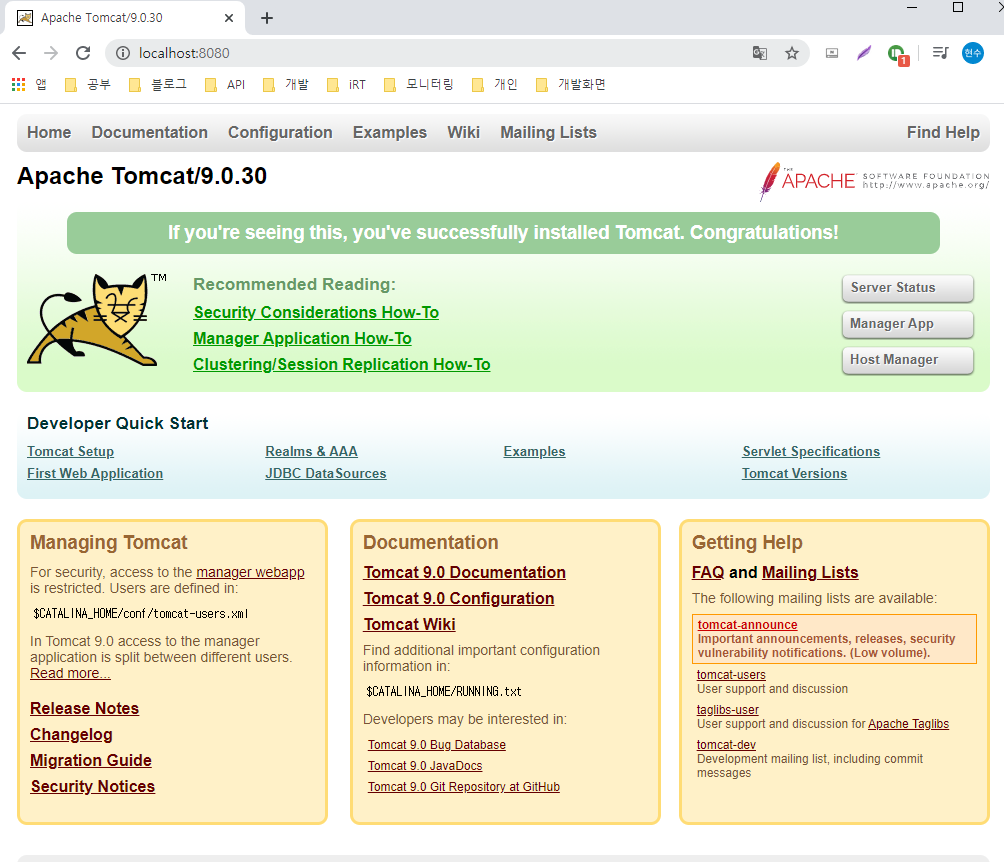The width and height of the screenshot is (1004, 862).
Task: Open the Realms & AAA link
Action: pos(311,451)
